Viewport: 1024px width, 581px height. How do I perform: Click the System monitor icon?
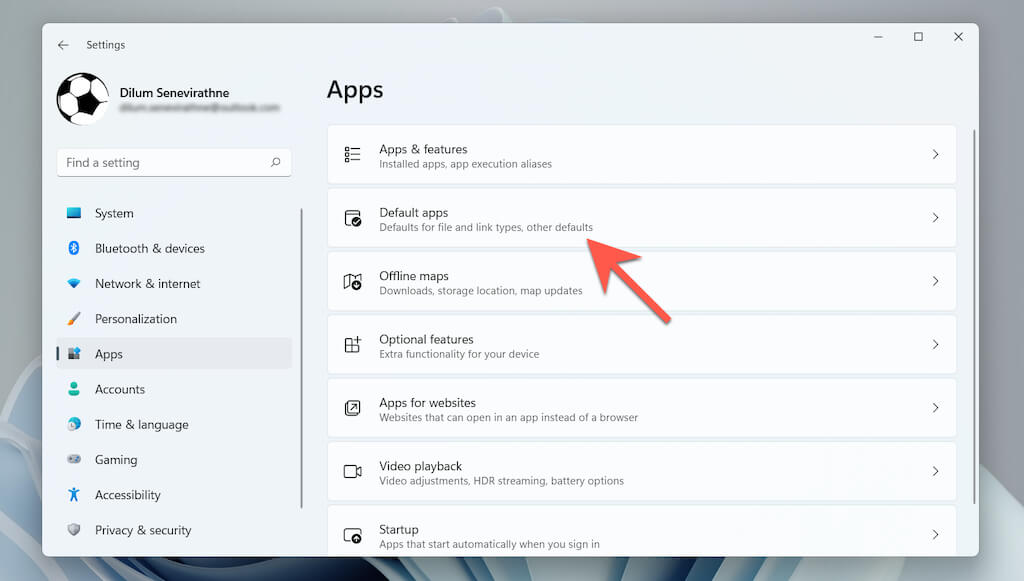click(x=74, y=213)
